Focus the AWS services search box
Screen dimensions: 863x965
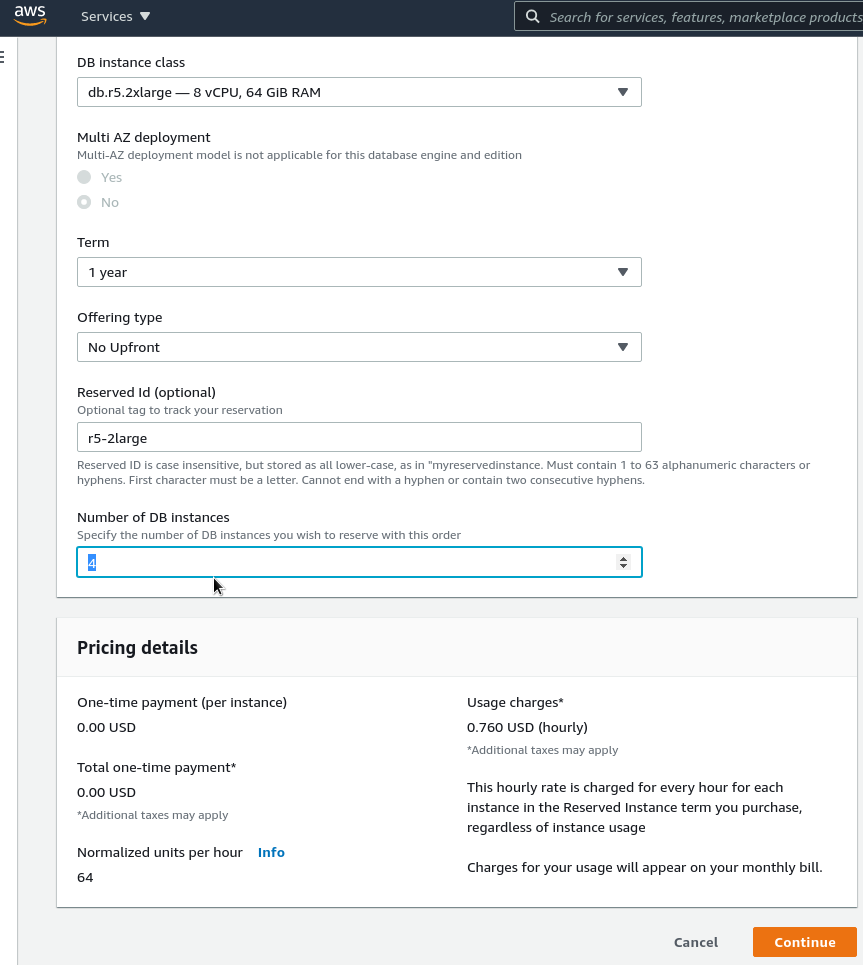[x=689, y=17]
